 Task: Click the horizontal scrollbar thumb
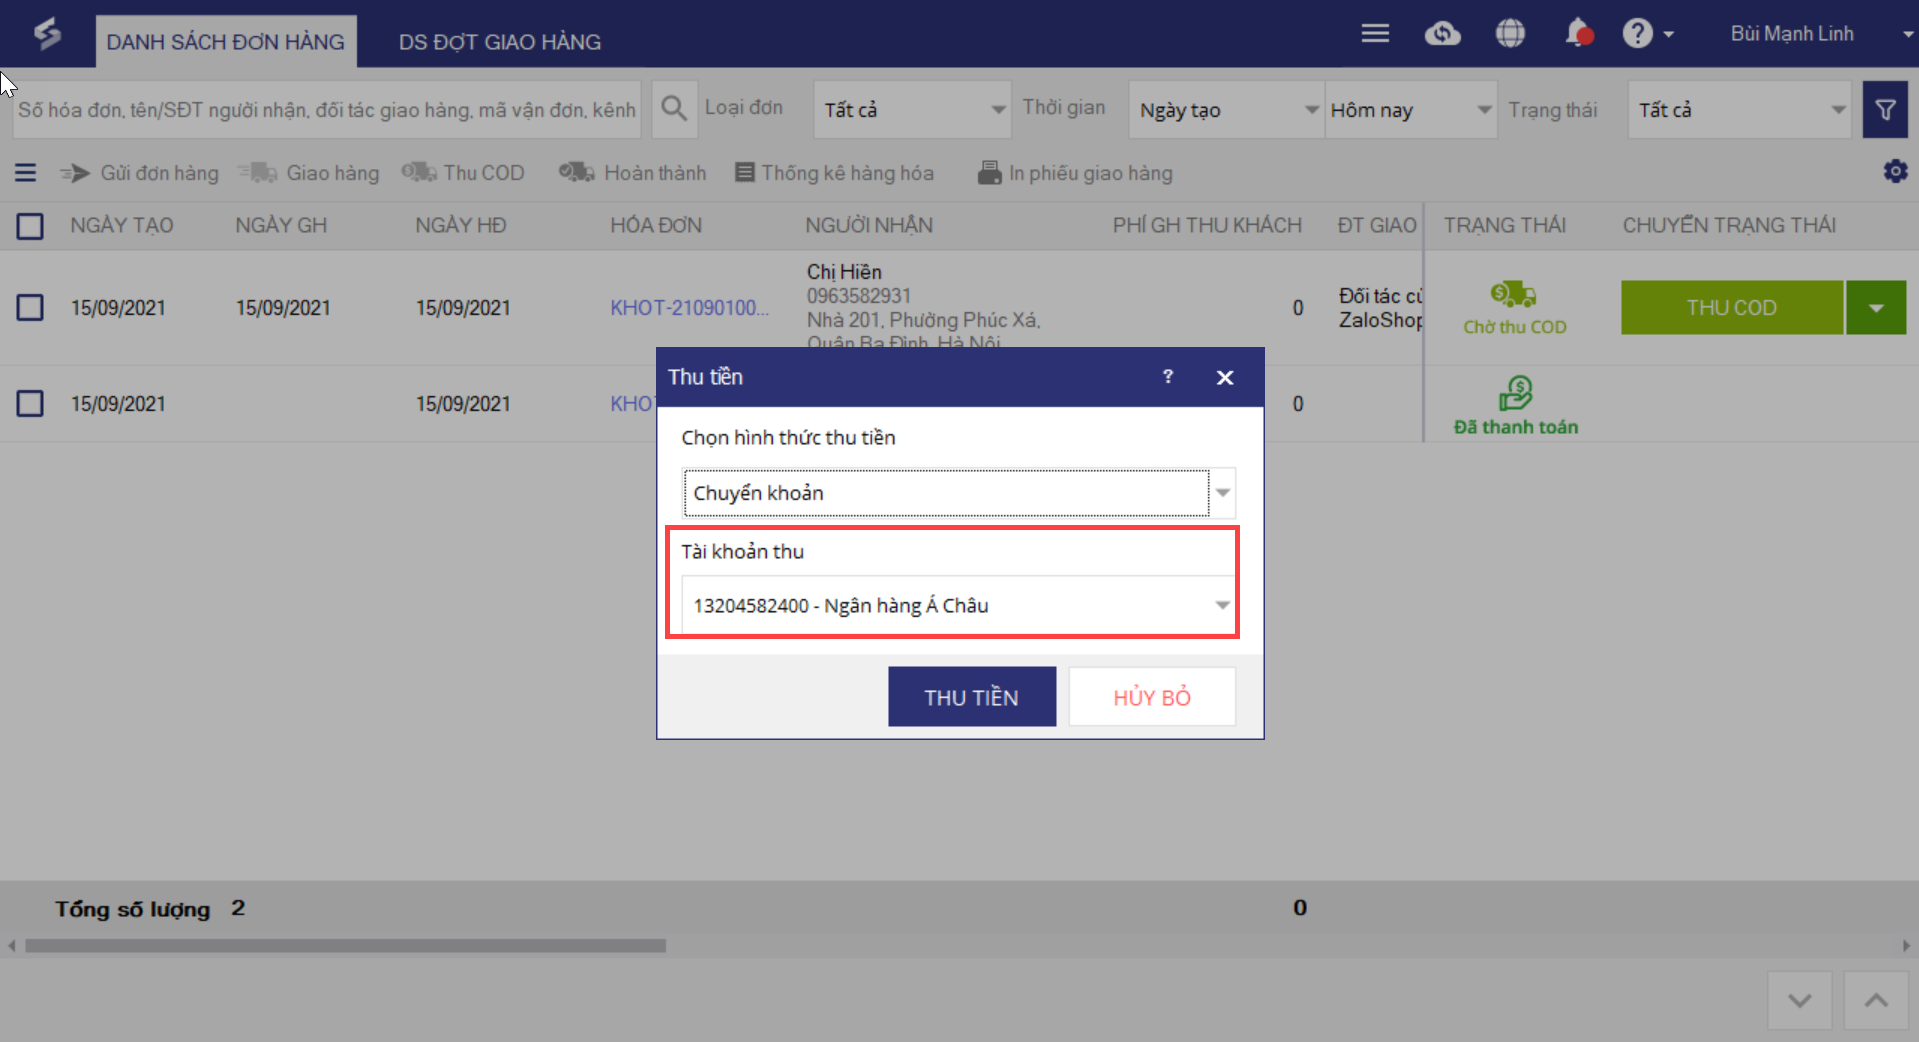[346, 946]
